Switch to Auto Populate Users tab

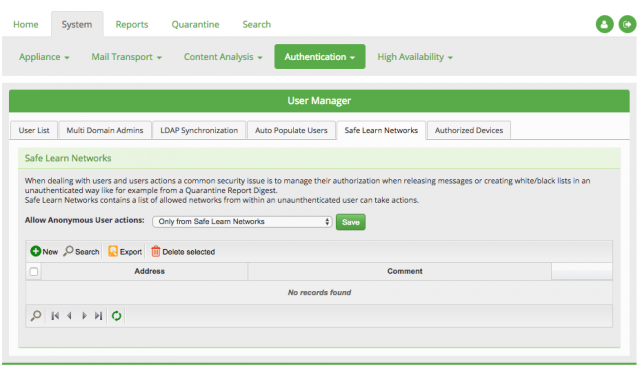coord(291,130)
